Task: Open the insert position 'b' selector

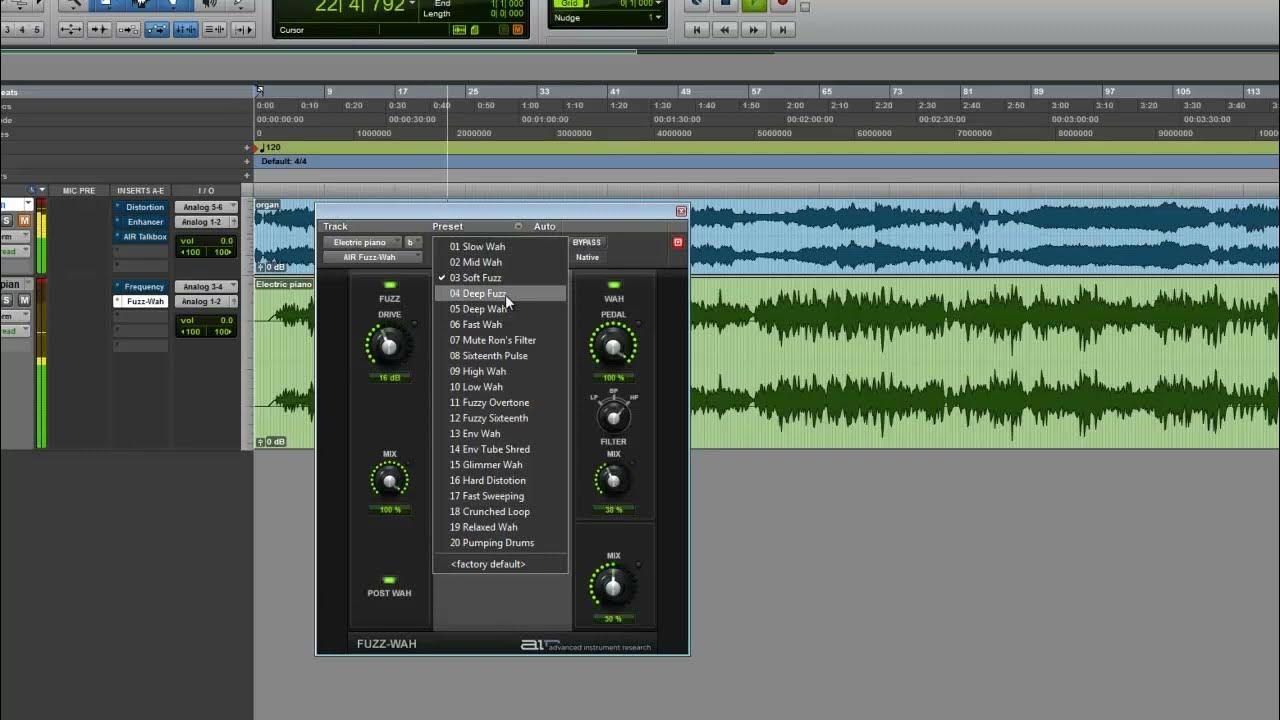Action: [413, 242]
